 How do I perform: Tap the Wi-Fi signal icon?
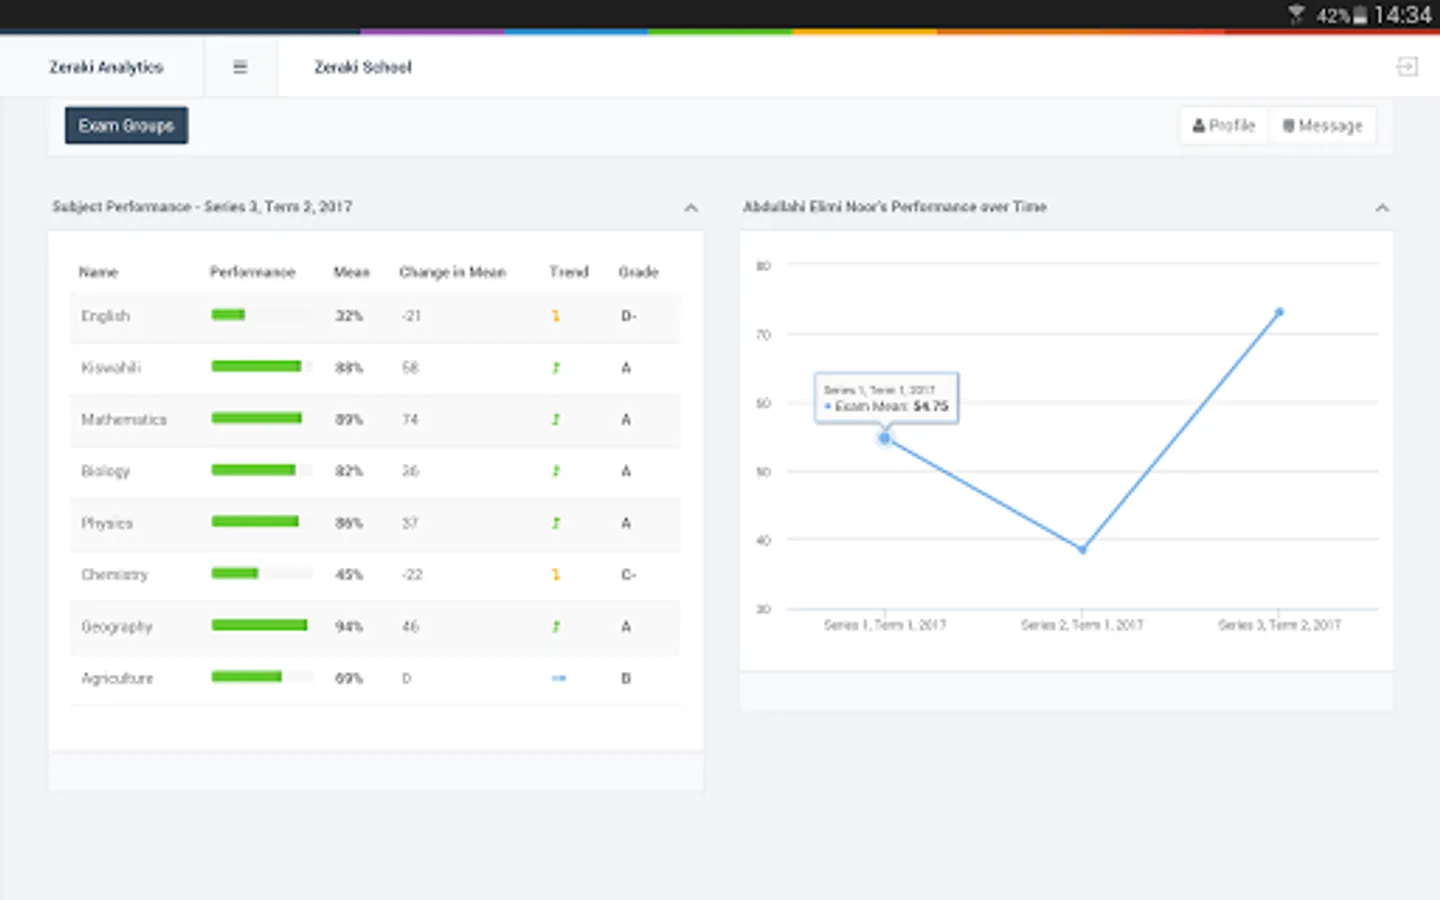(x=1296, y=14)
